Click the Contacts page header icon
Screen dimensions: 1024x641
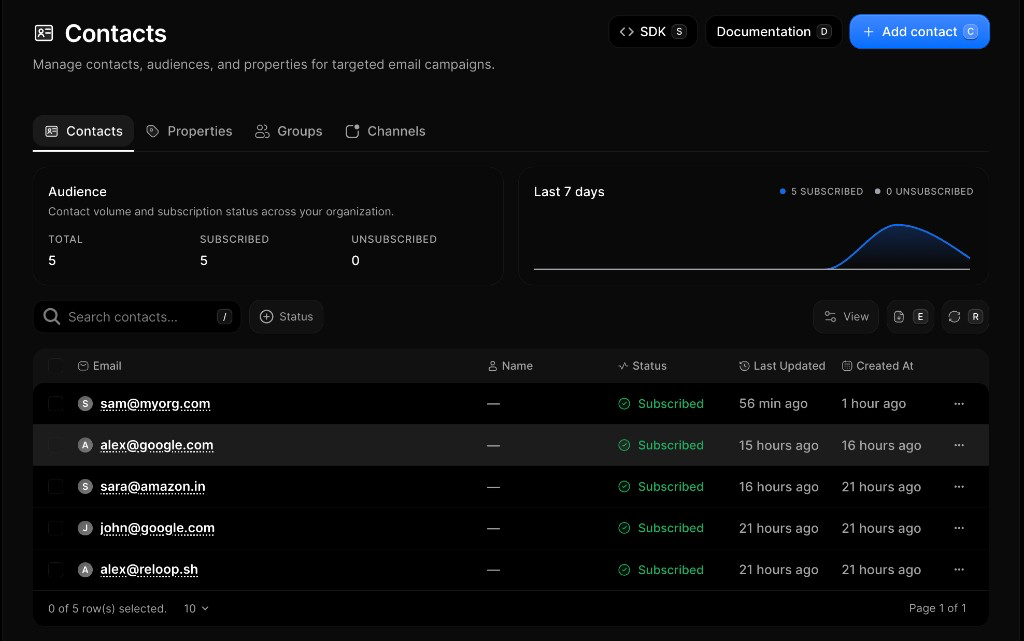44,33
